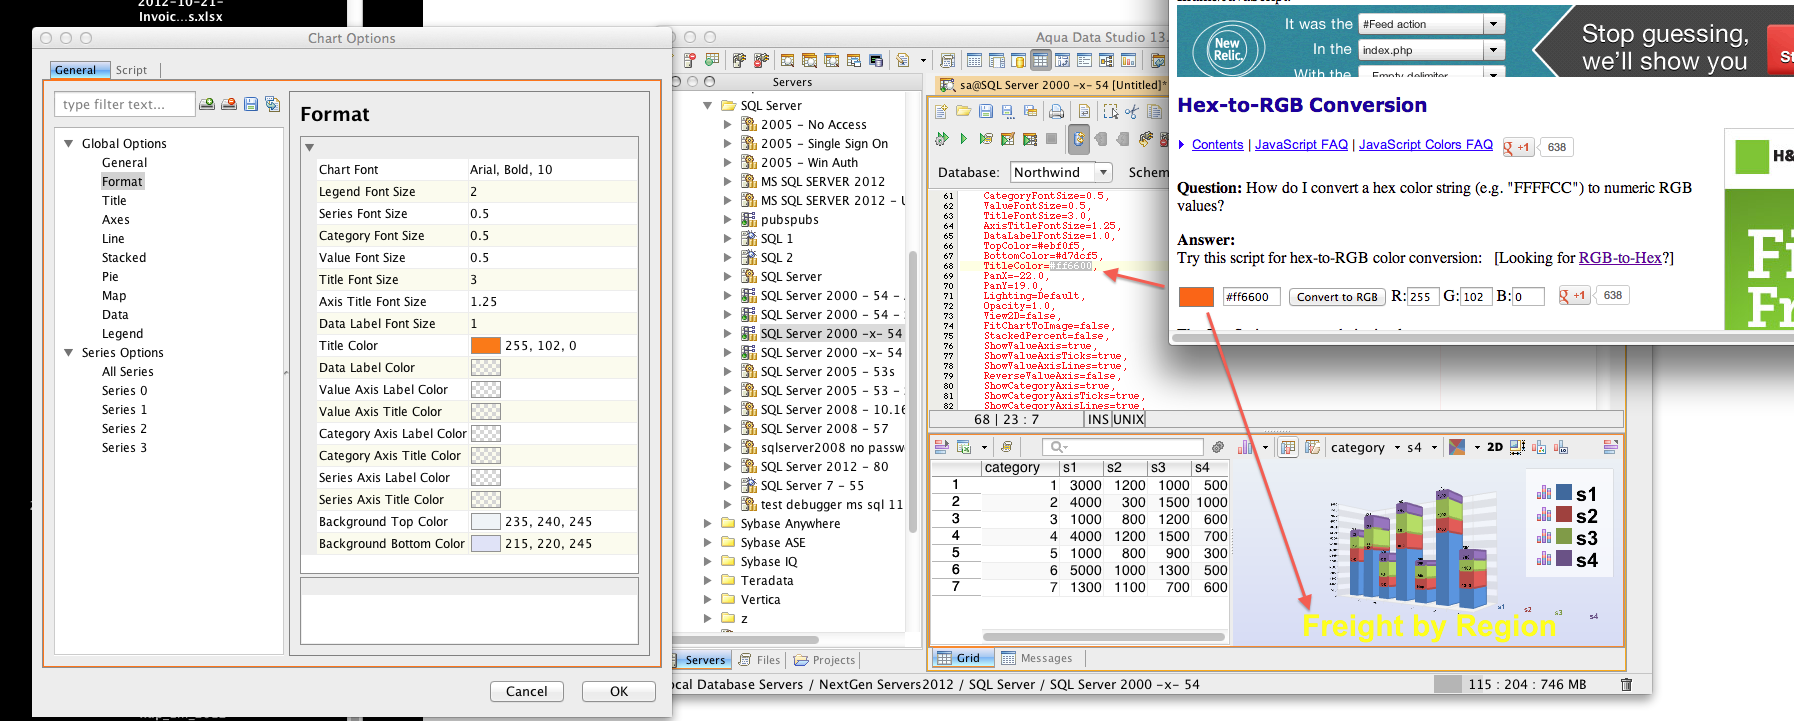
Task: Click the bar chart icon in the results toolbar
Action: pos(1245,447)
